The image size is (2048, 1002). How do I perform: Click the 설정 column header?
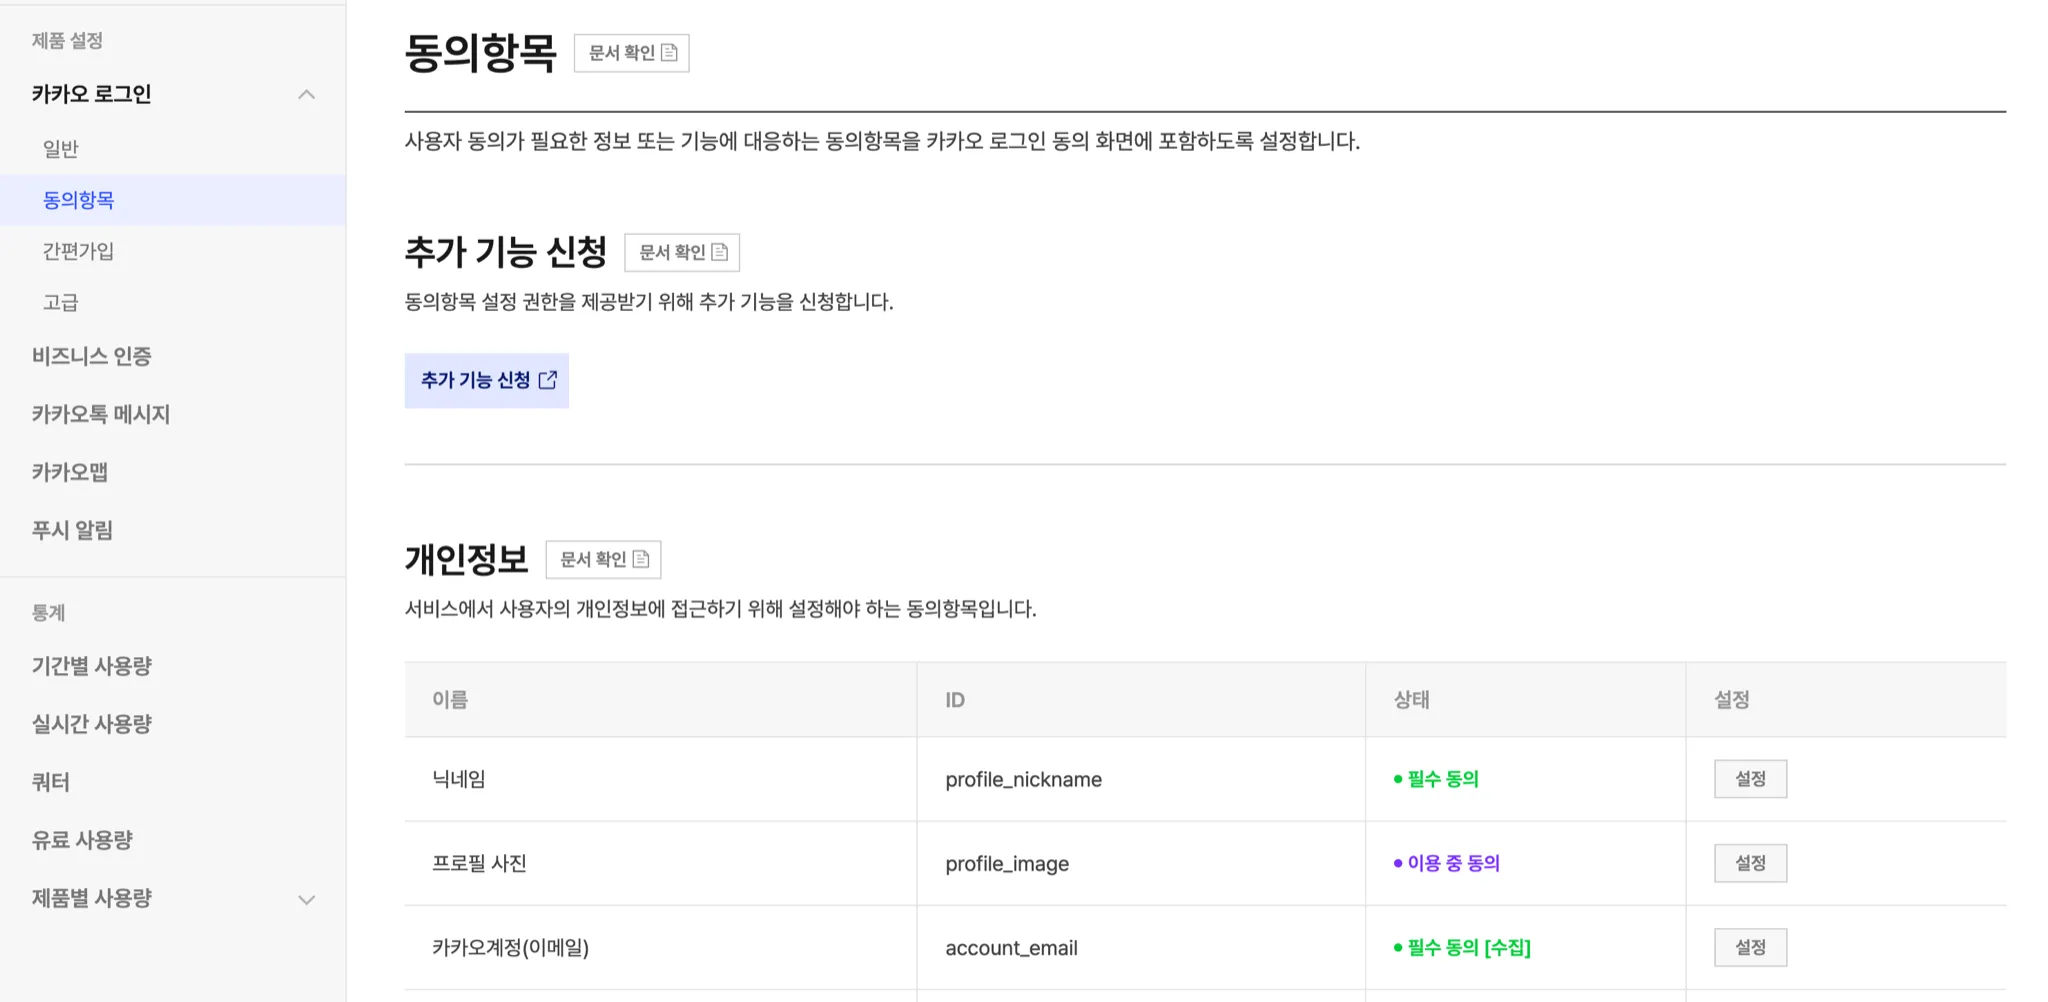click(1846, 700)
